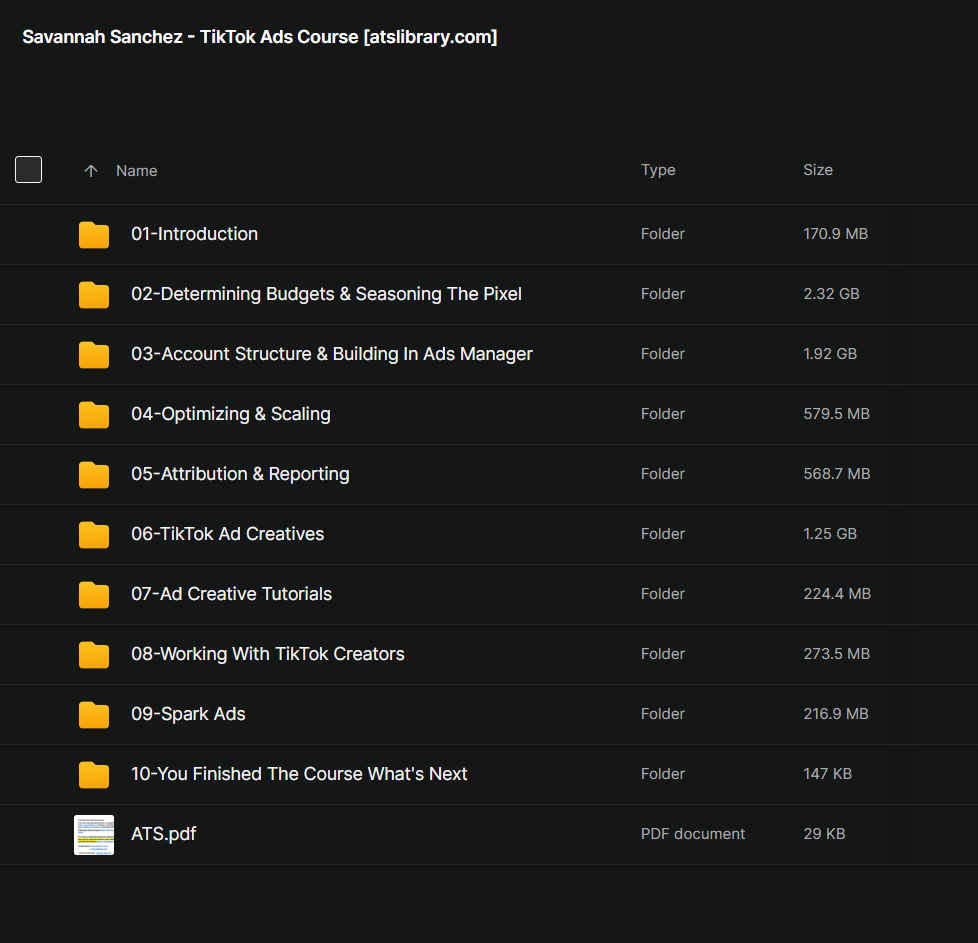Open the 04-Optimizing & Scaling folder name
978x943 pixels.
[x=231, y=414]
